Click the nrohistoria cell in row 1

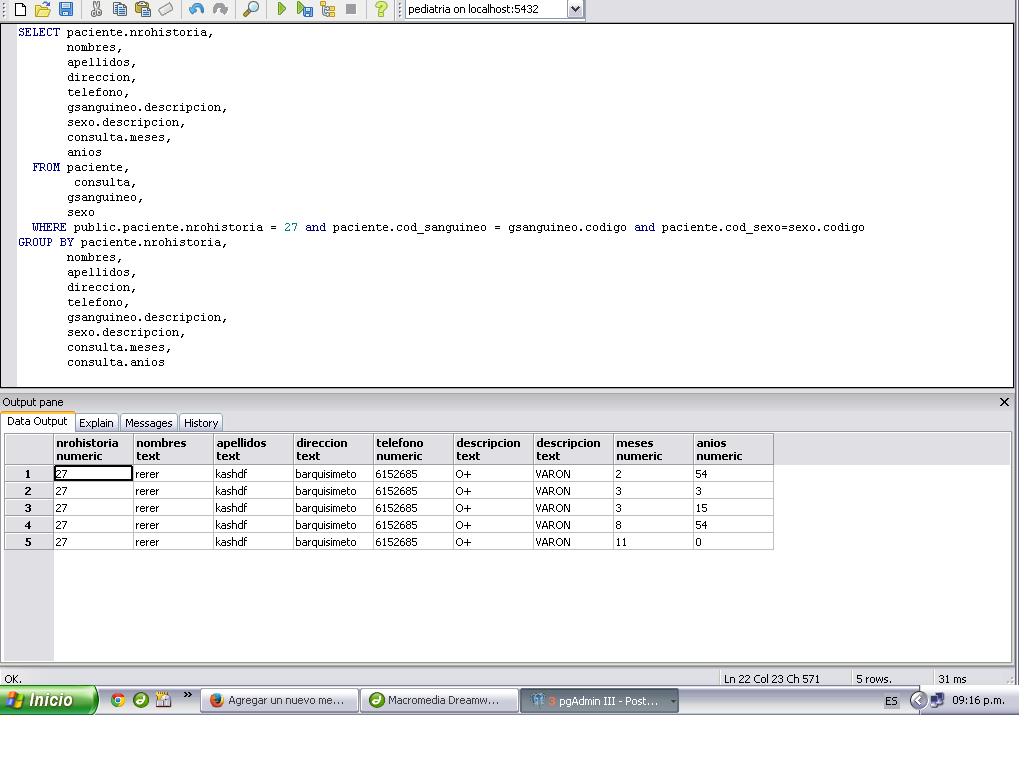coord(93,474)
